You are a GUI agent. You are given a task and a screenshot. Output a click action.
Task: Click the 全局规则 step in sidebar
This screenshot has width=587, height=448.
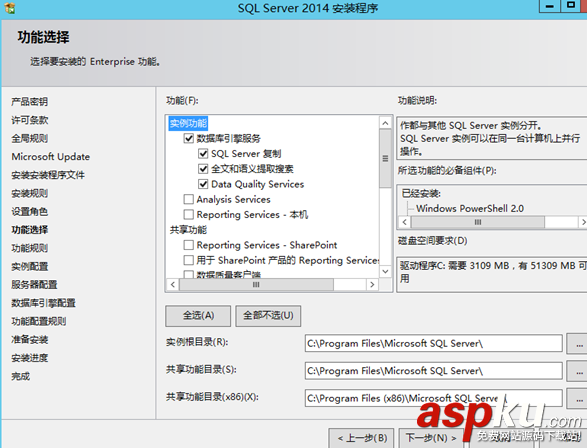[x=30, y=138]
